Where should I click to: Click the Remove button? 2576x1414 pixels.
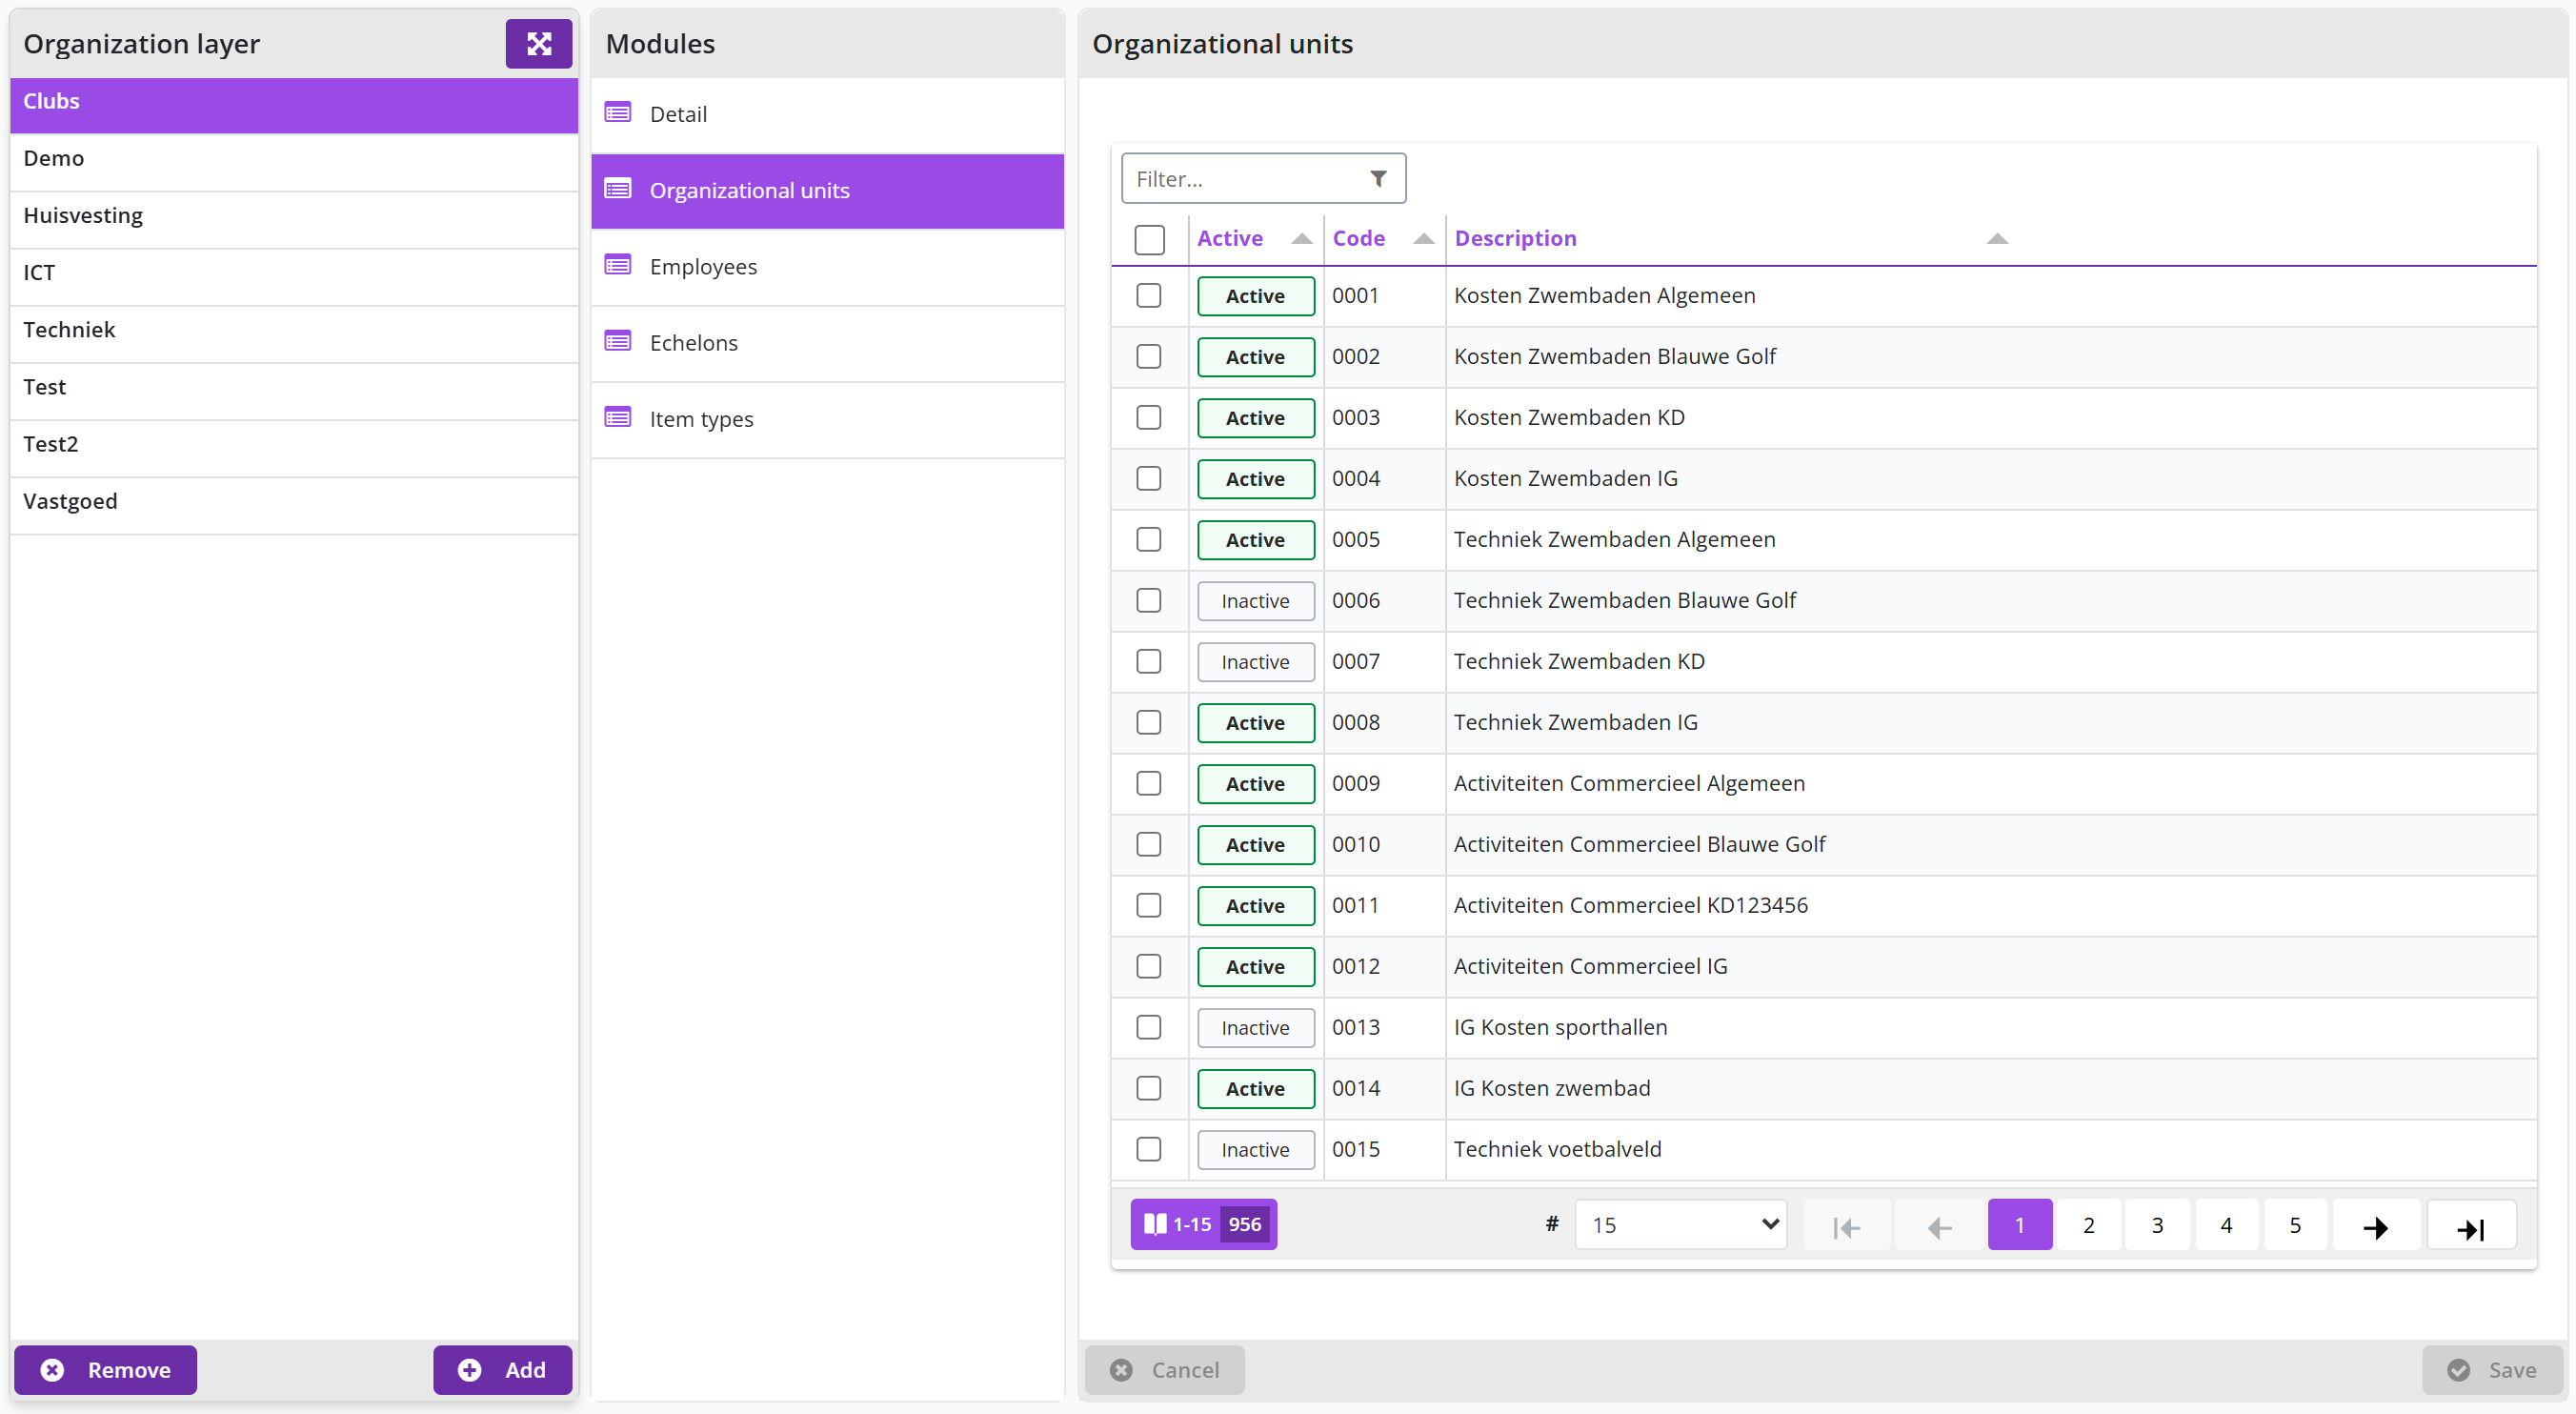pos(105,1370)
